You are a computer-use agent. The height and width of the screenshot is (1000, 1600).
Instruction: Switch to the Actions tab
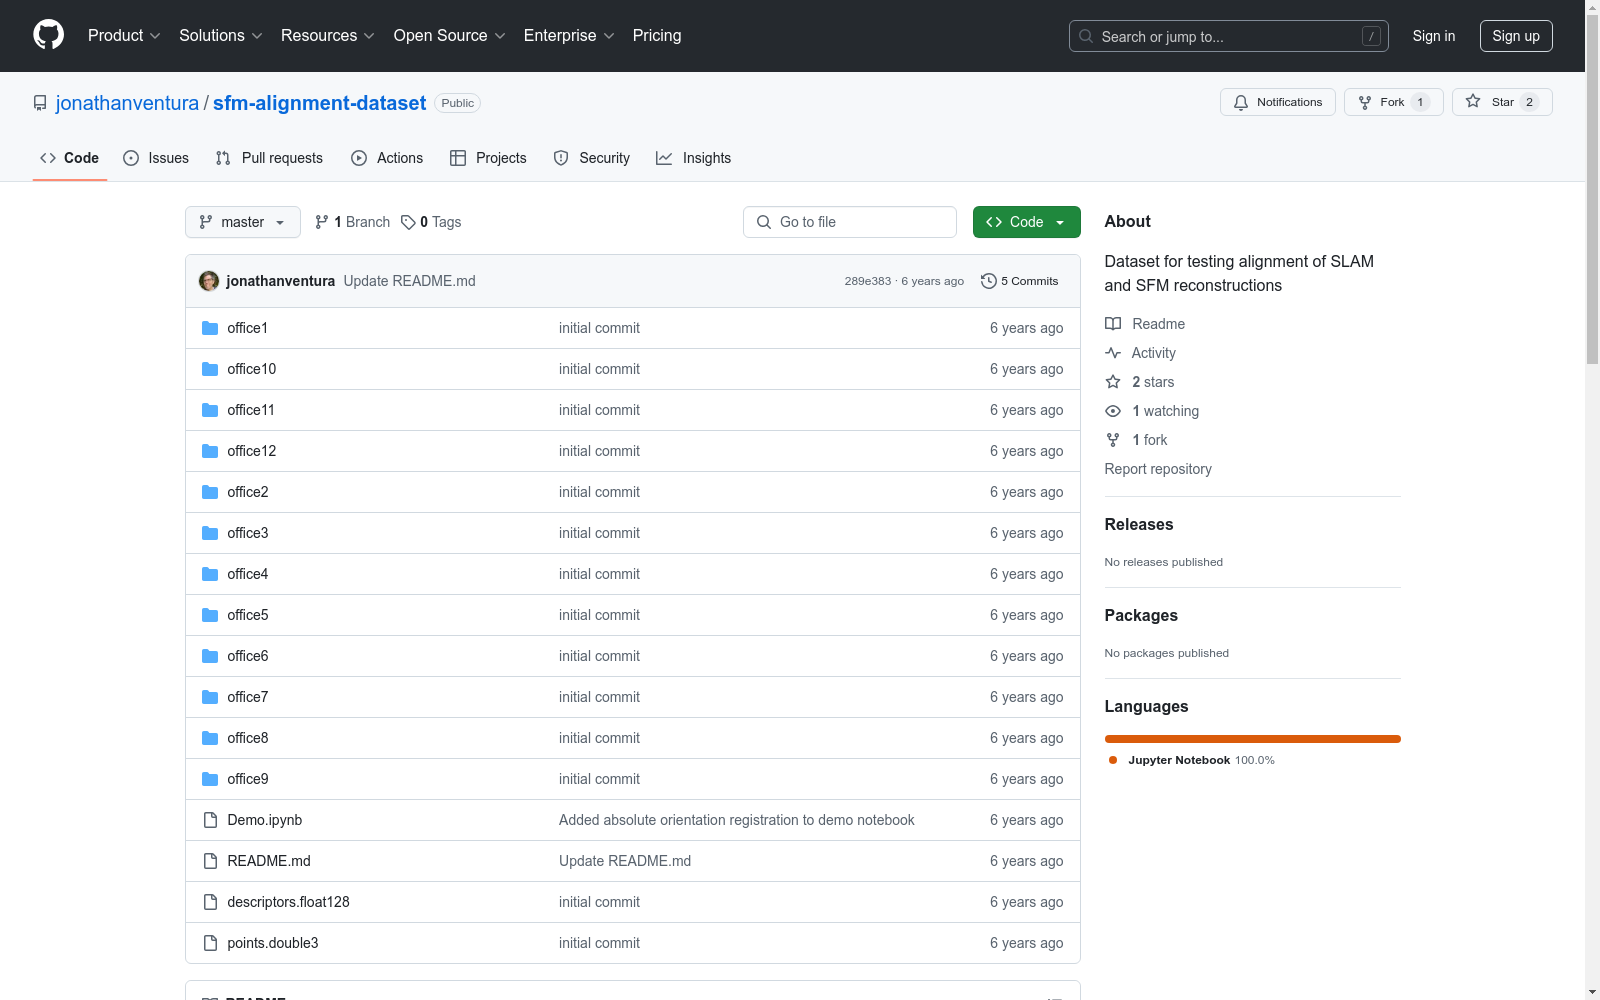[x=387, y=158]
